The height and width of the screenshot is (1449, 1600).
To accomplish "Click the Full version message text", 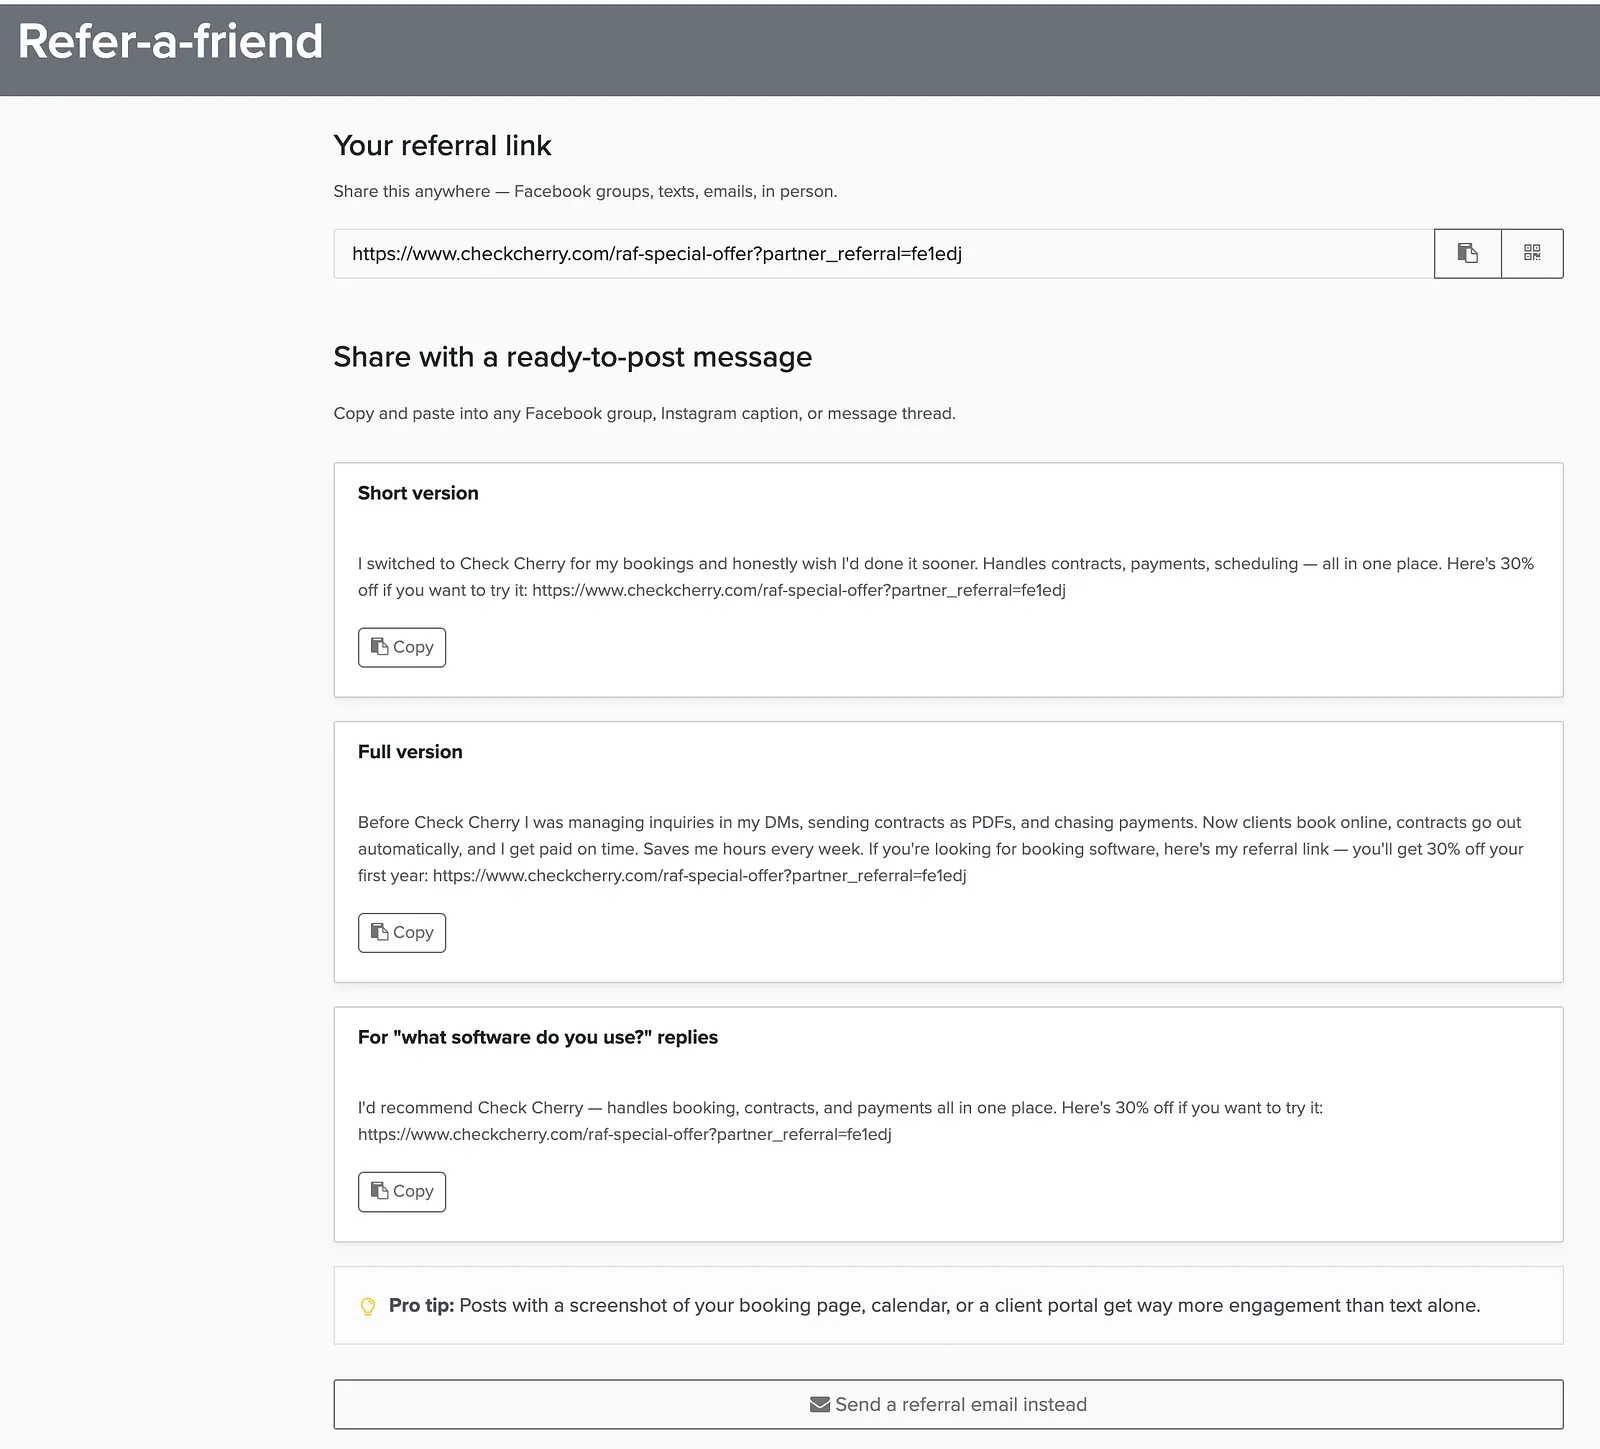I will 941,849.
